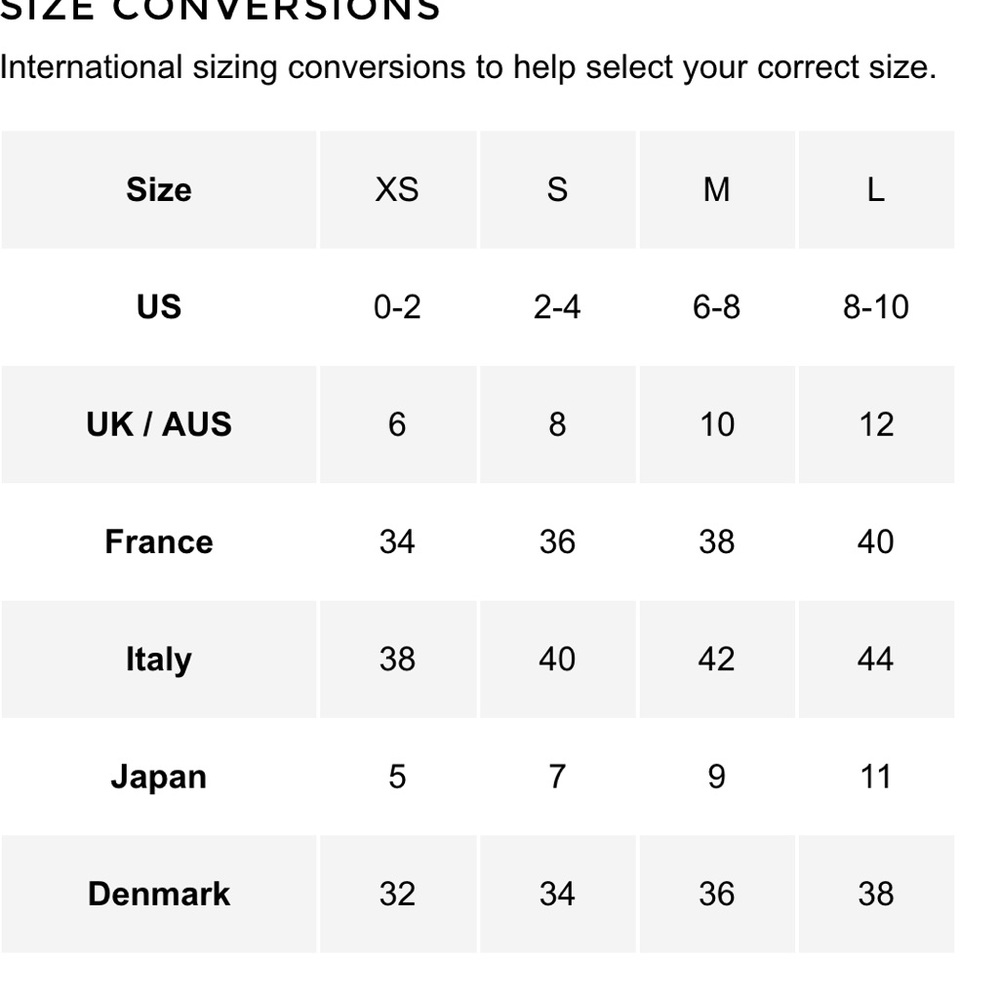Click the international sizing conversions description text

pos(468,68)
